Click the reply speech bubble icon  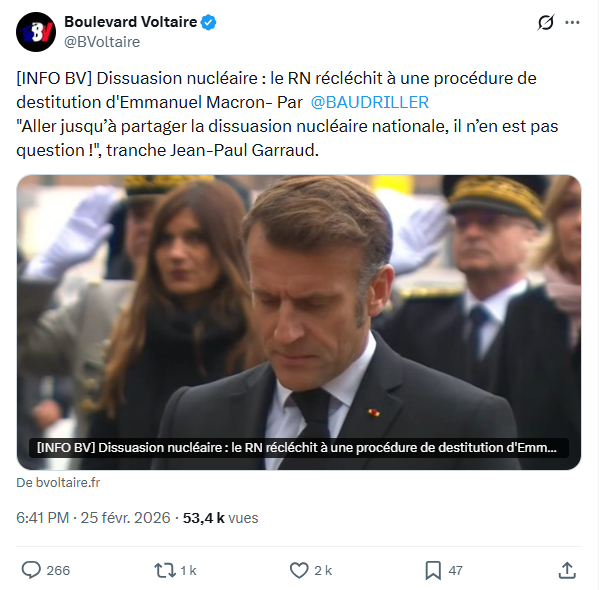pyautogui.click(x=31, y=570)
